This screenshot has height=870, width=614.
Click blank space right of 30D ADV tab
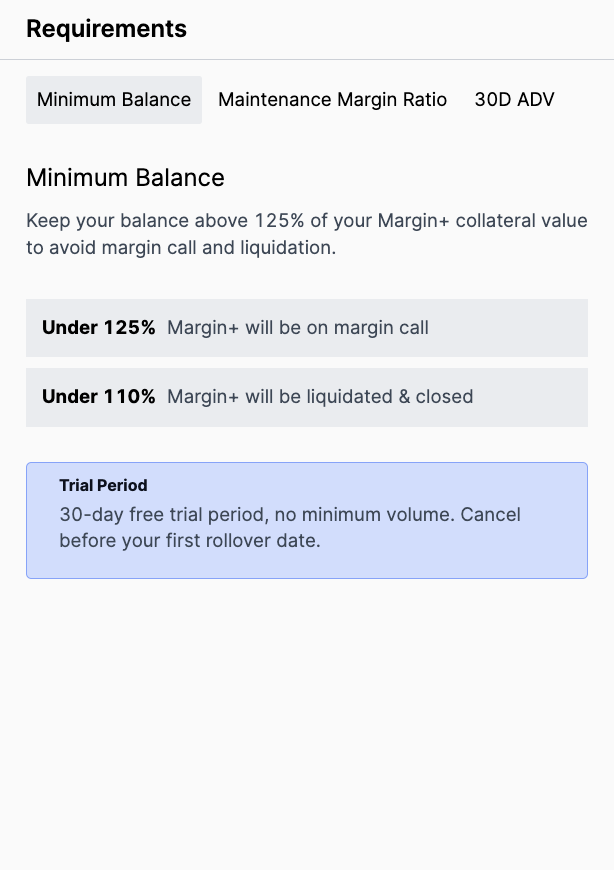pos(589,100)
